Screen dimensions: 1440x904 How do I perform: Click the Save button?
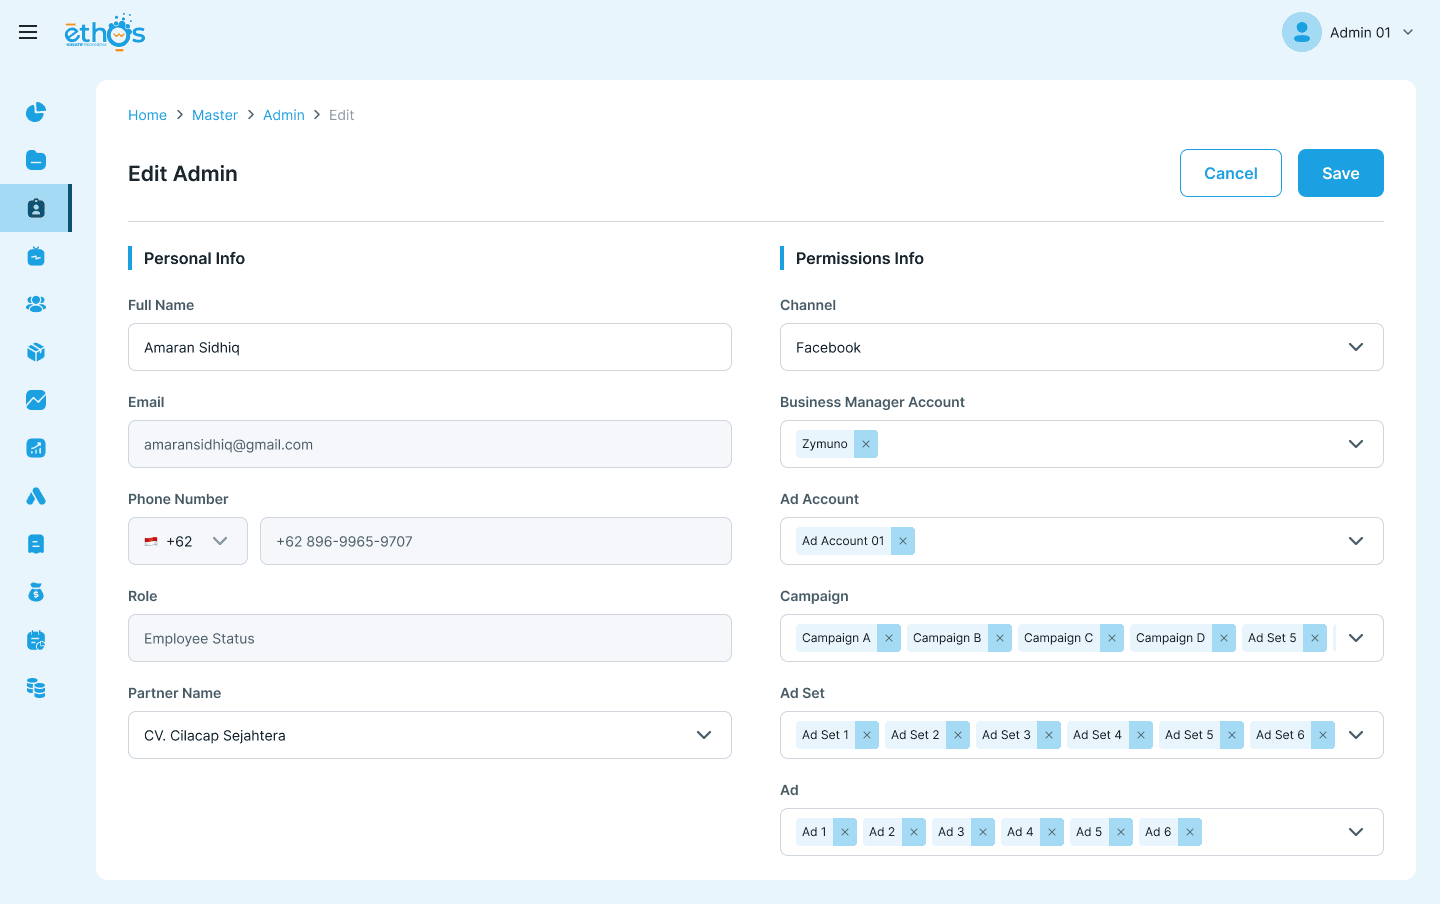(1341, 173)
